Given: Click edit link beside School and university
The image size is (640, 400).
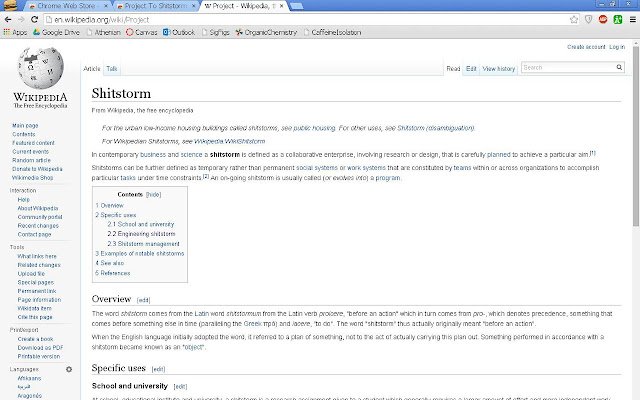Looking at the screenshot, I should pos(180,387).
